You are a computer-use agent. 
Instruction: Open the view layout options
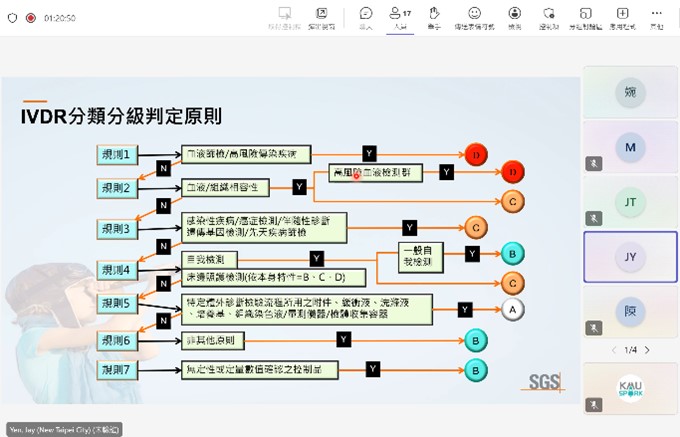click(514, 16)
